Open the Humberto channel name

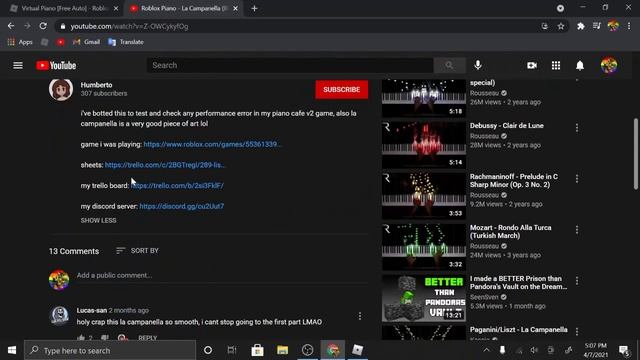(96, 85)
